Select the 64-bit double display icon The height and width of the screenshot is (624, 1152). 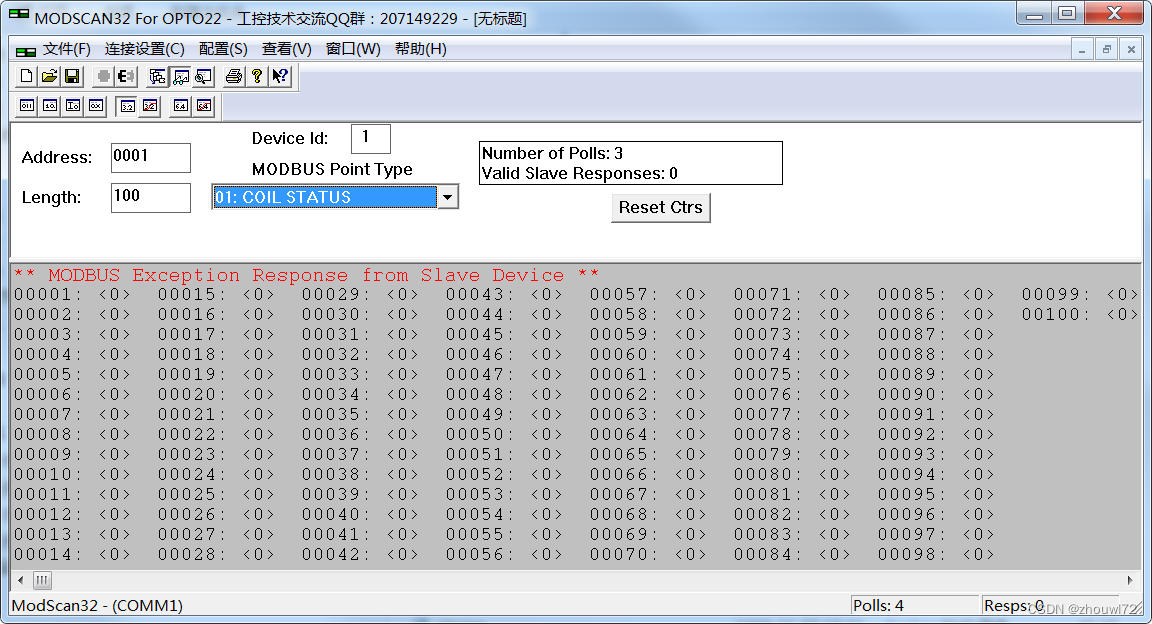tap(181, 106)
